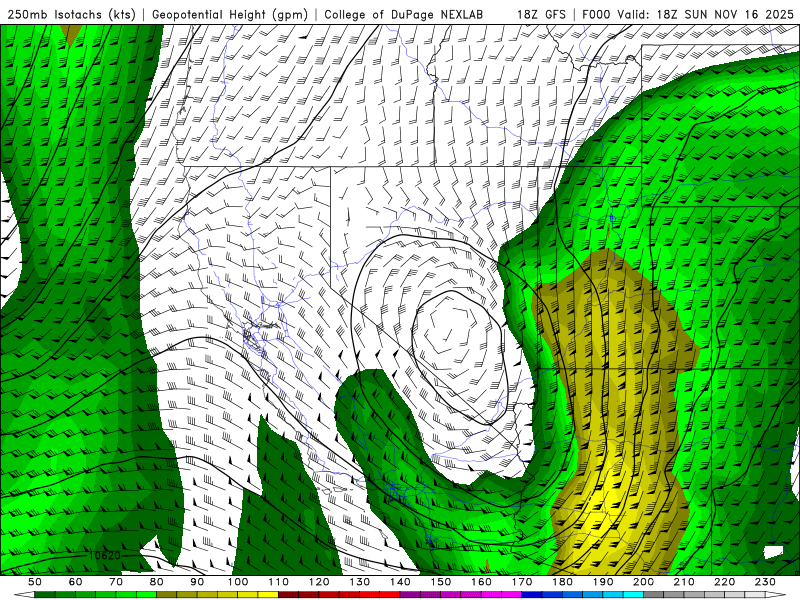Viewport: 800px width, 600px height.
Task: Select the dark maroon swatch starting at 110
Action: pyautogui.click(x=288, y=594)
